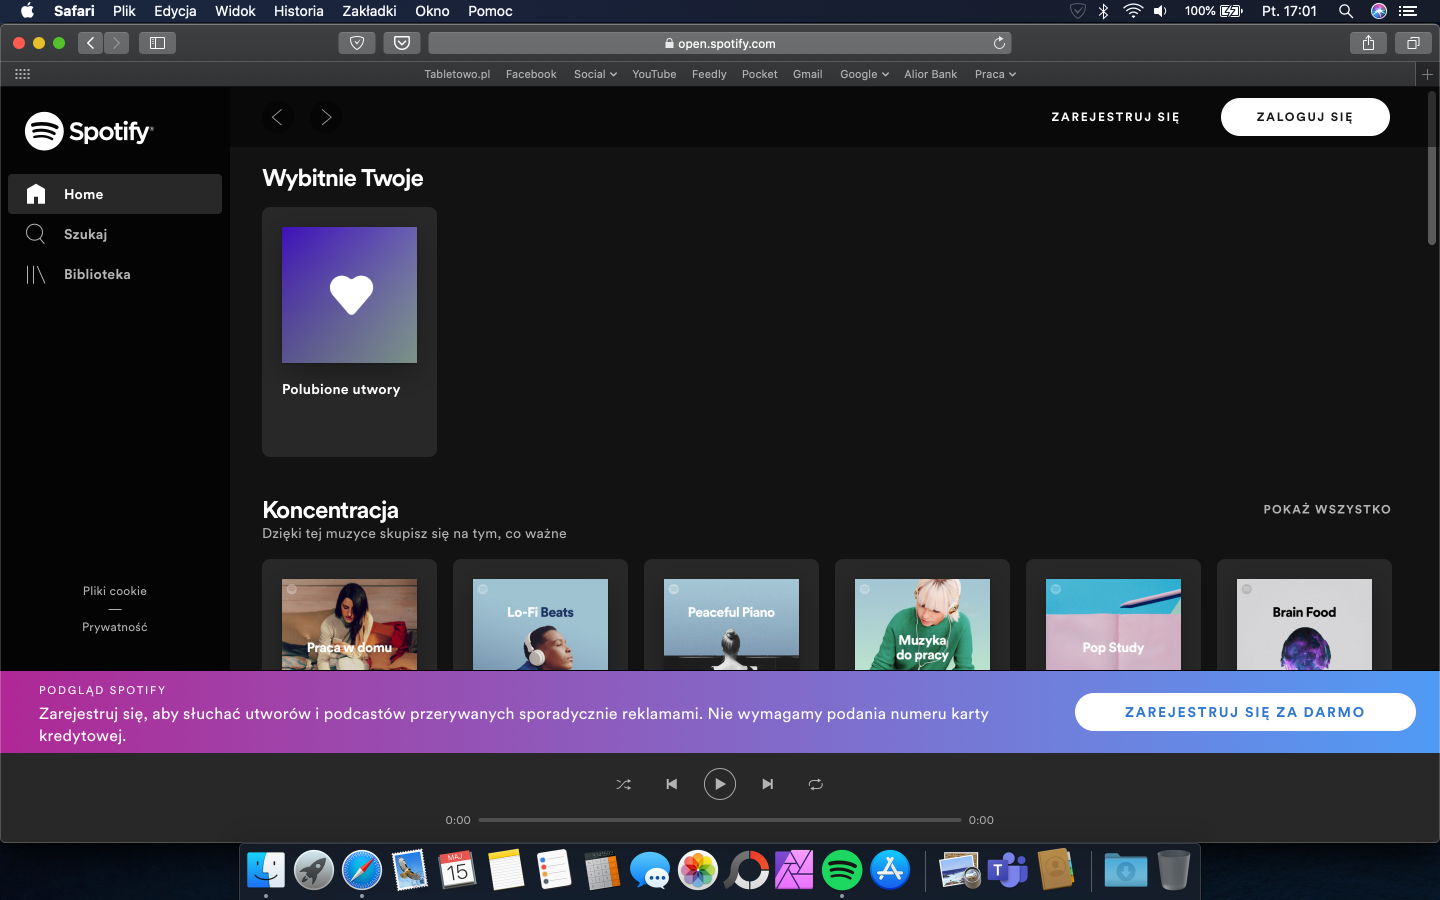Open the Widok menu

(x=235, y=11)
